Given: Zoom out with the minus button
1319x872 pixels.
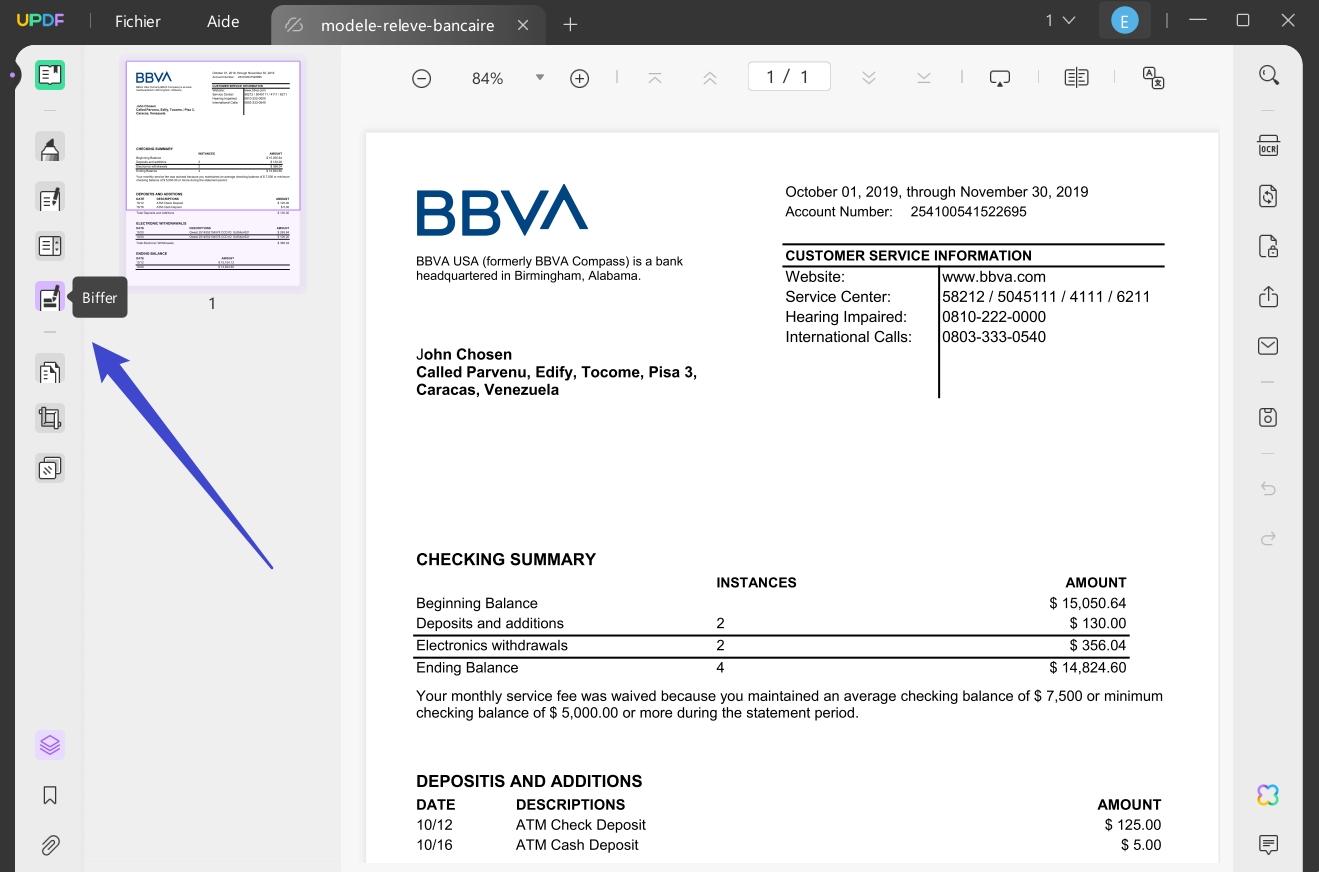Looking at the screenshot, I should (422, 78).
